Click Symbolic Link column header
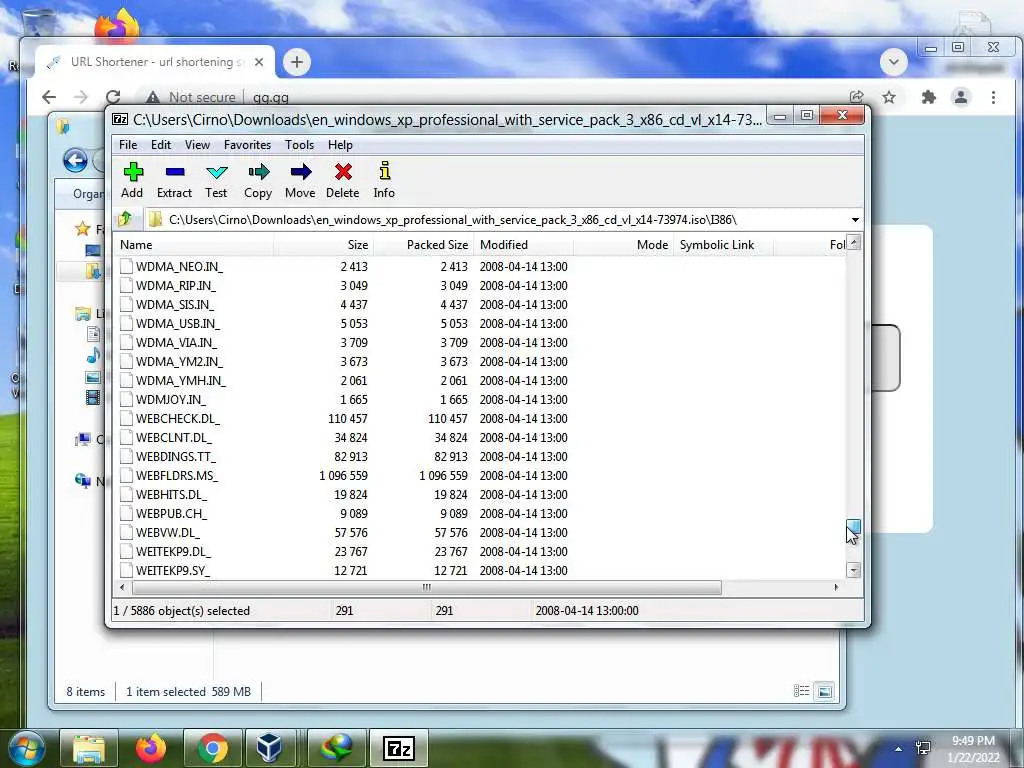The height and width of the screenshot is (768, 1024). [x=724, y=245]
